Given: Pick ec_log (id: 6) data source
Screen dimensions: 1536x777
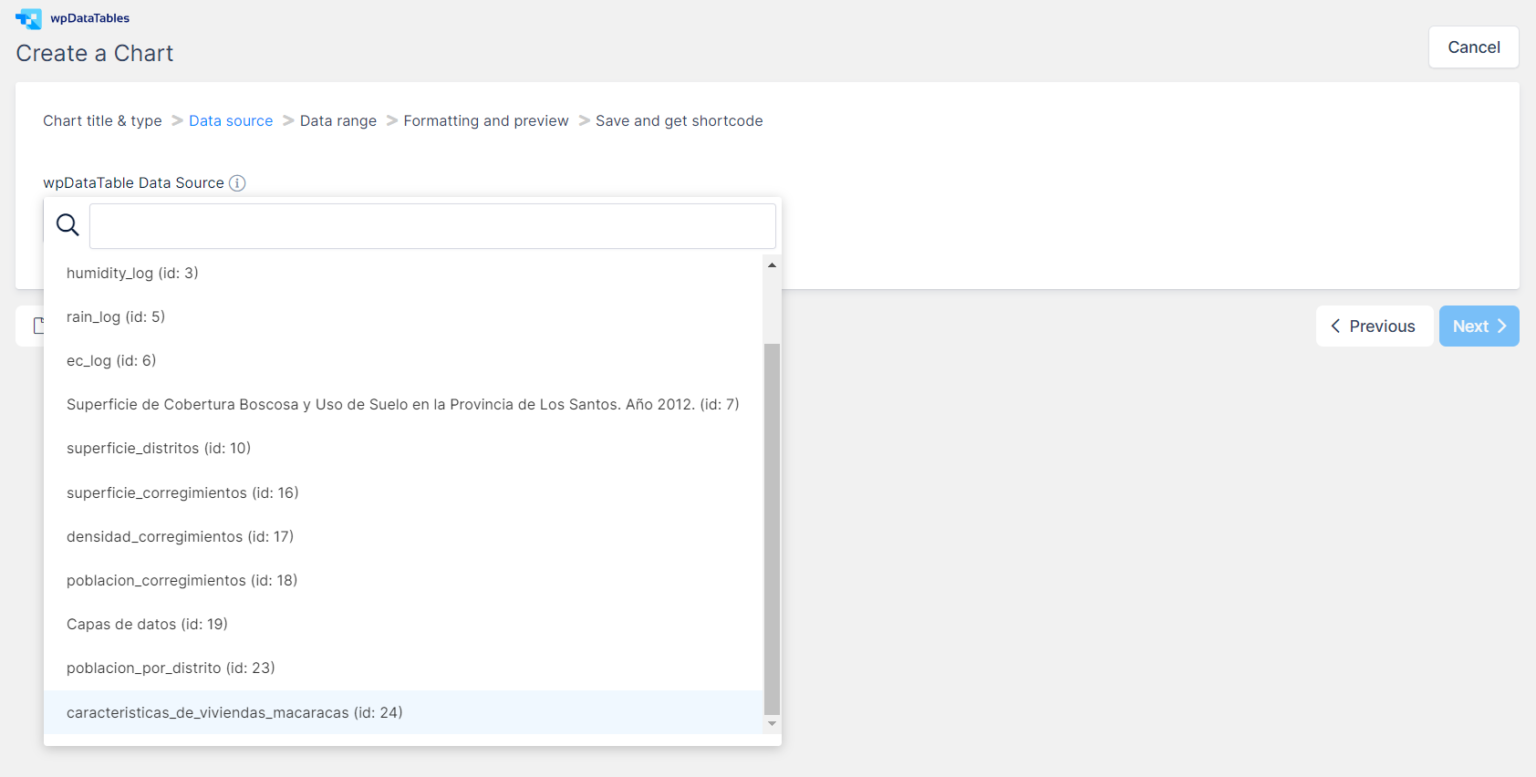Looking at the screenshot, I should click(111, 361).
